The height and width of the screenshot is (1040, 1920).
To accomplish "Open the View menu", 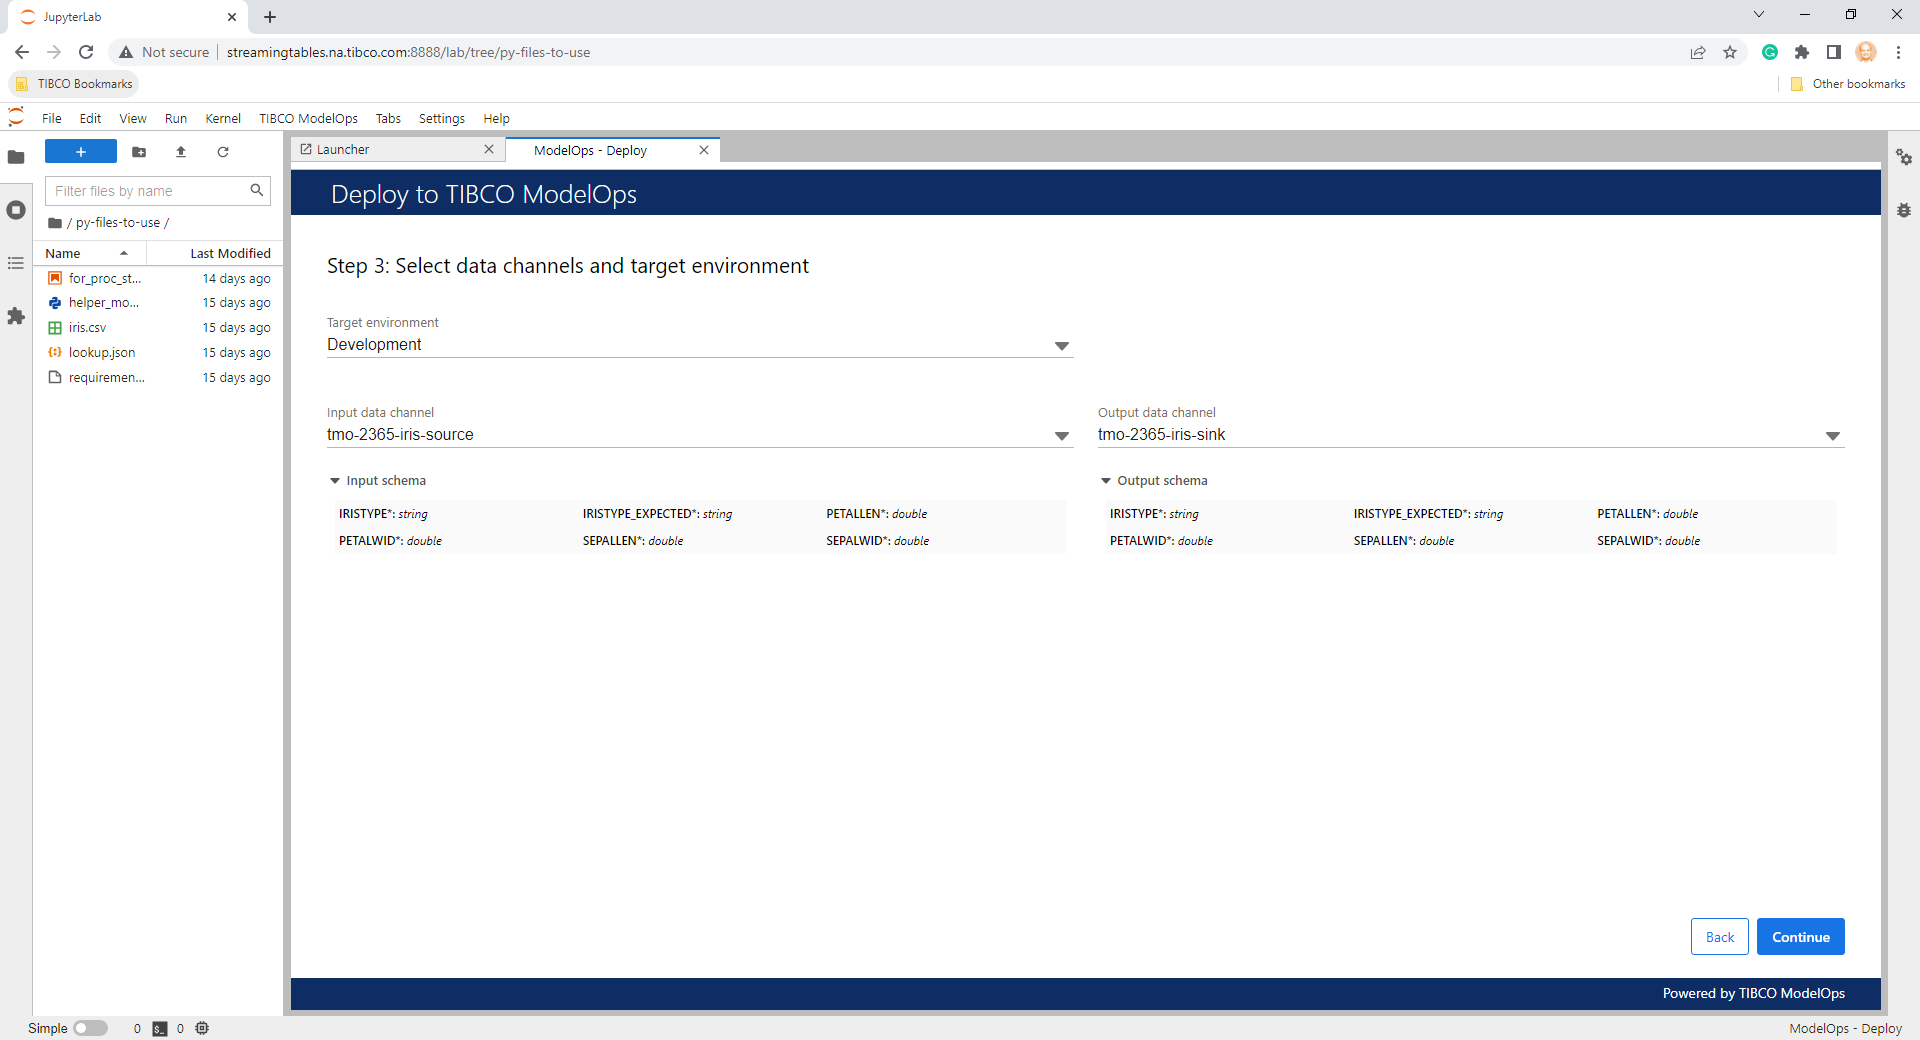I will [x=133, y=118].
